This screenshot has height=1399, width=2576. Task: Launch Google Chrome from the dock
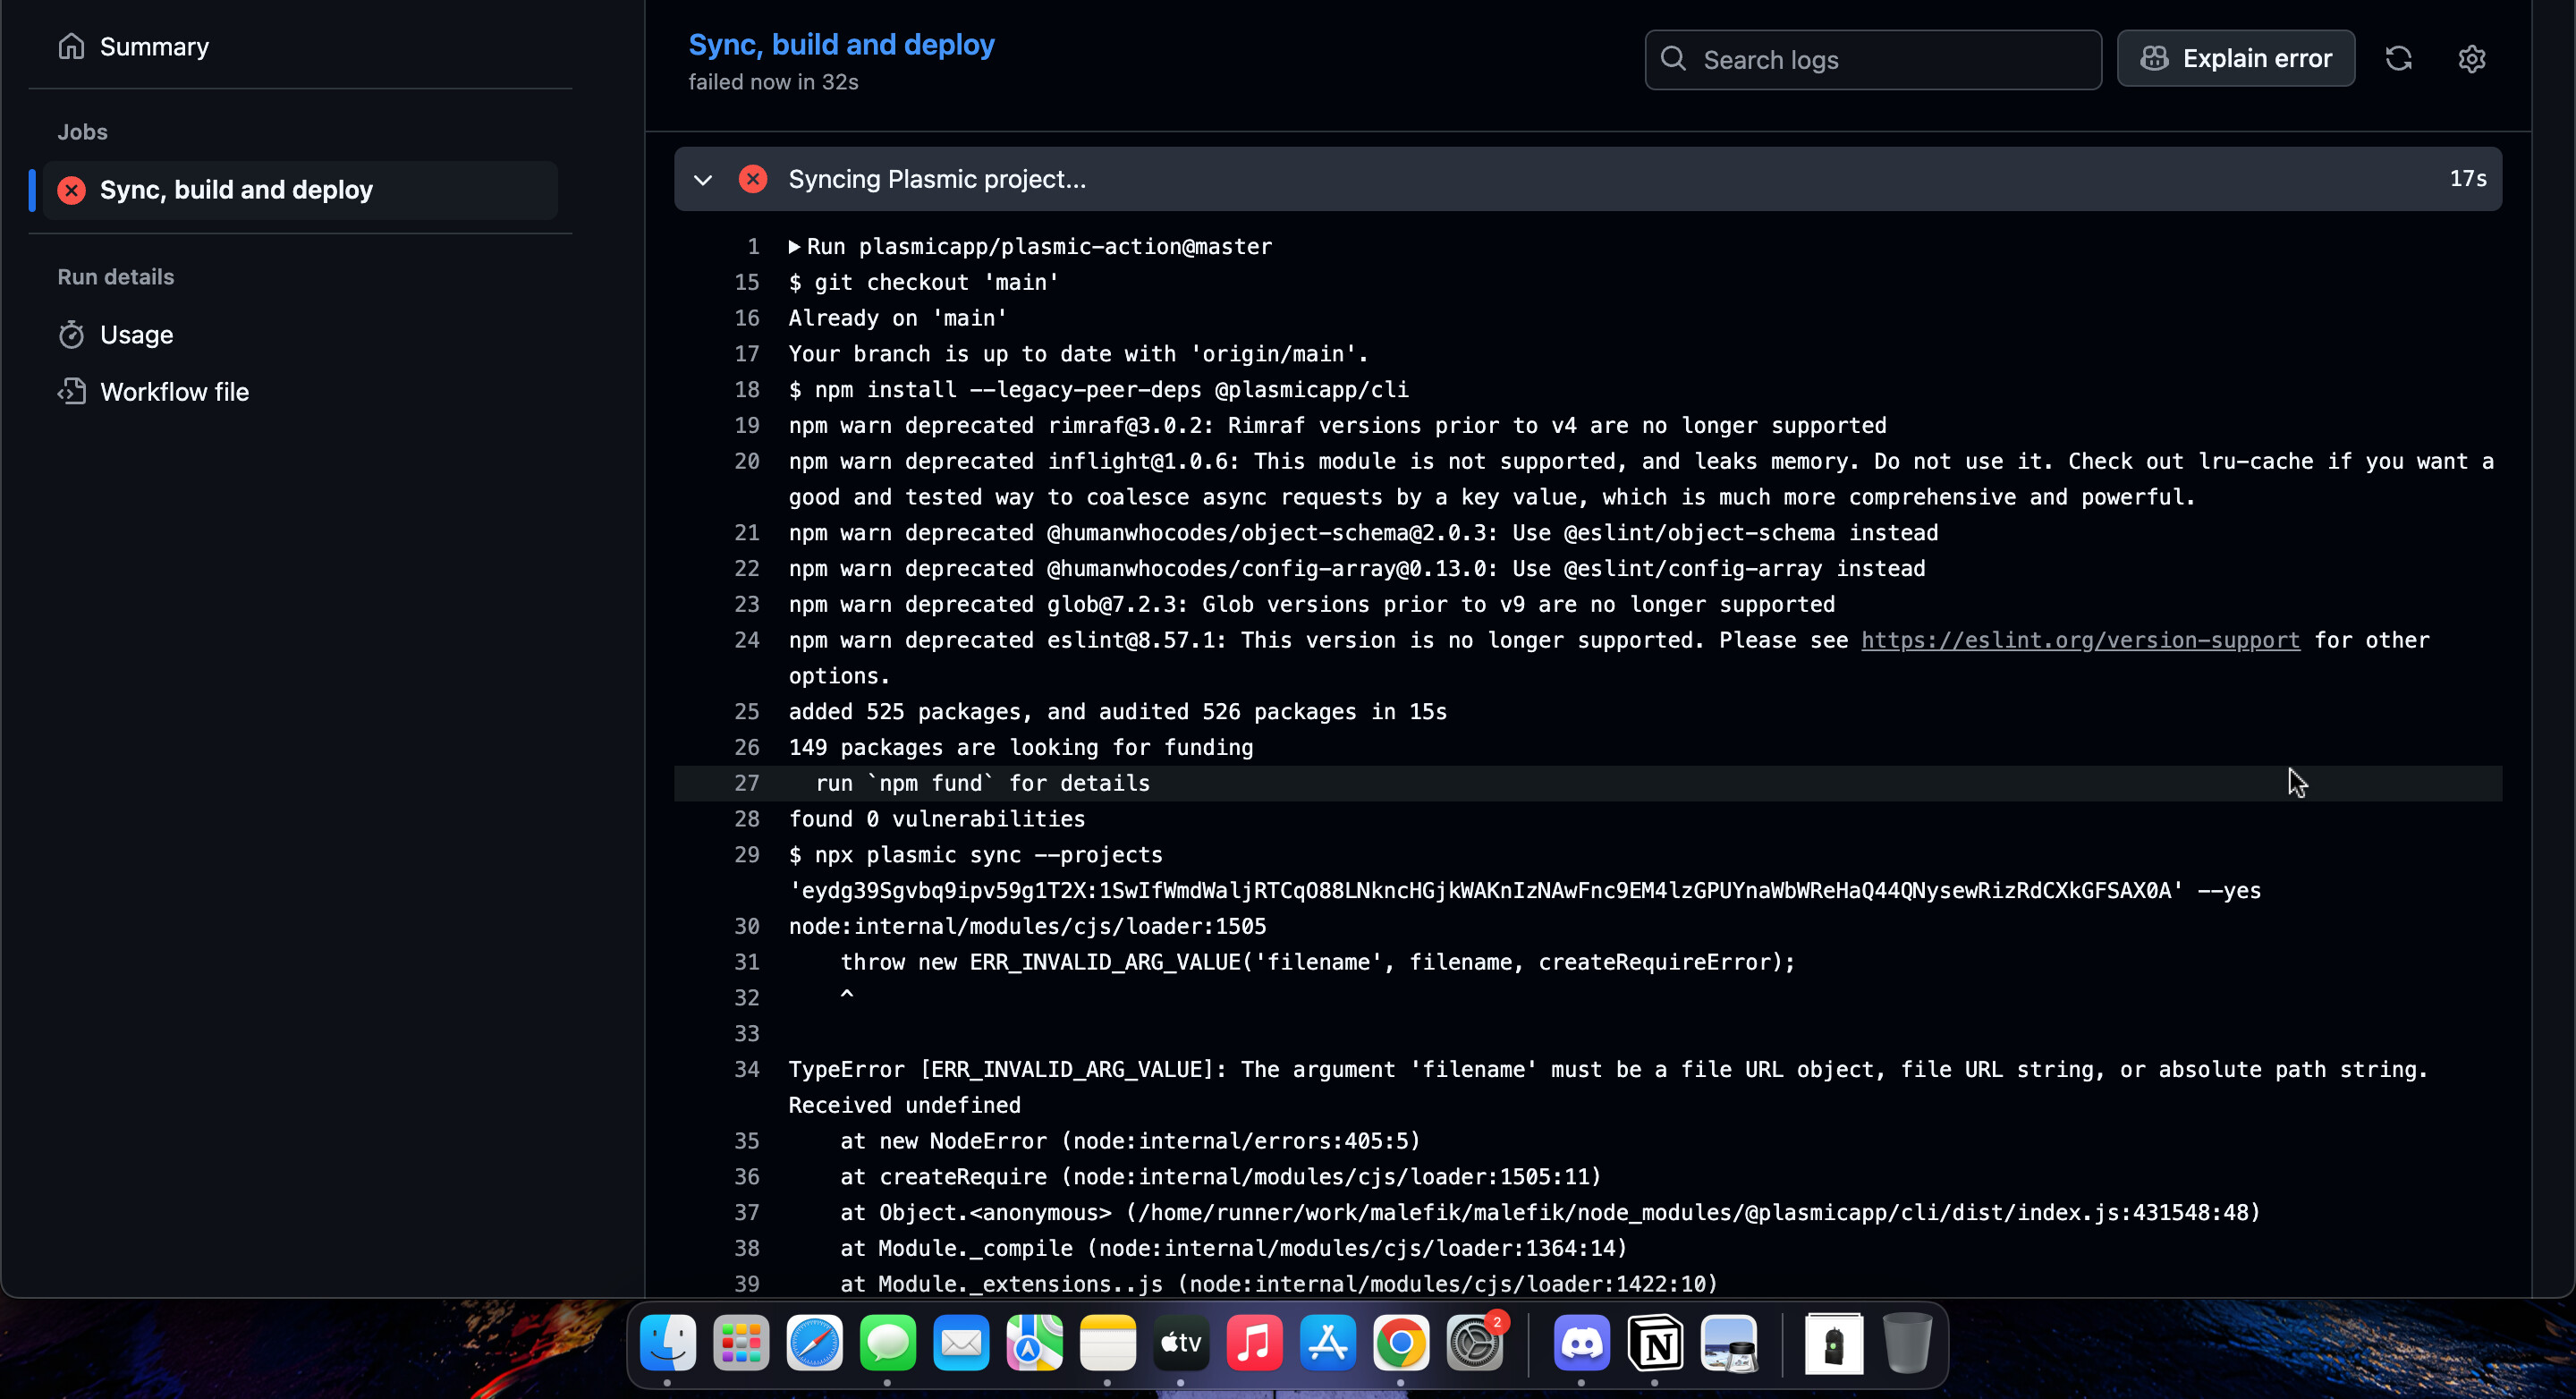coord(1401,1343)
